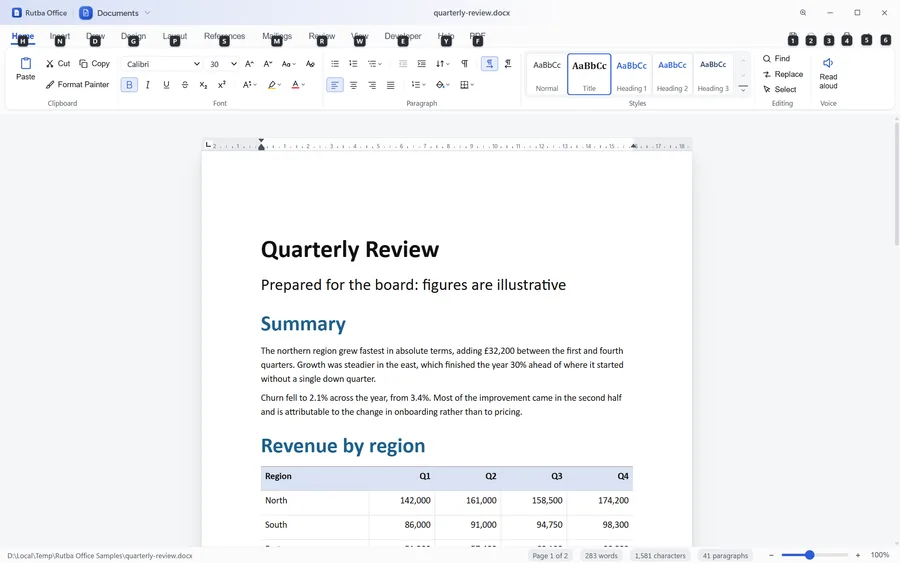900x563 pixels.
Task: Click the Replace button
Action: (x=782, y=74)
